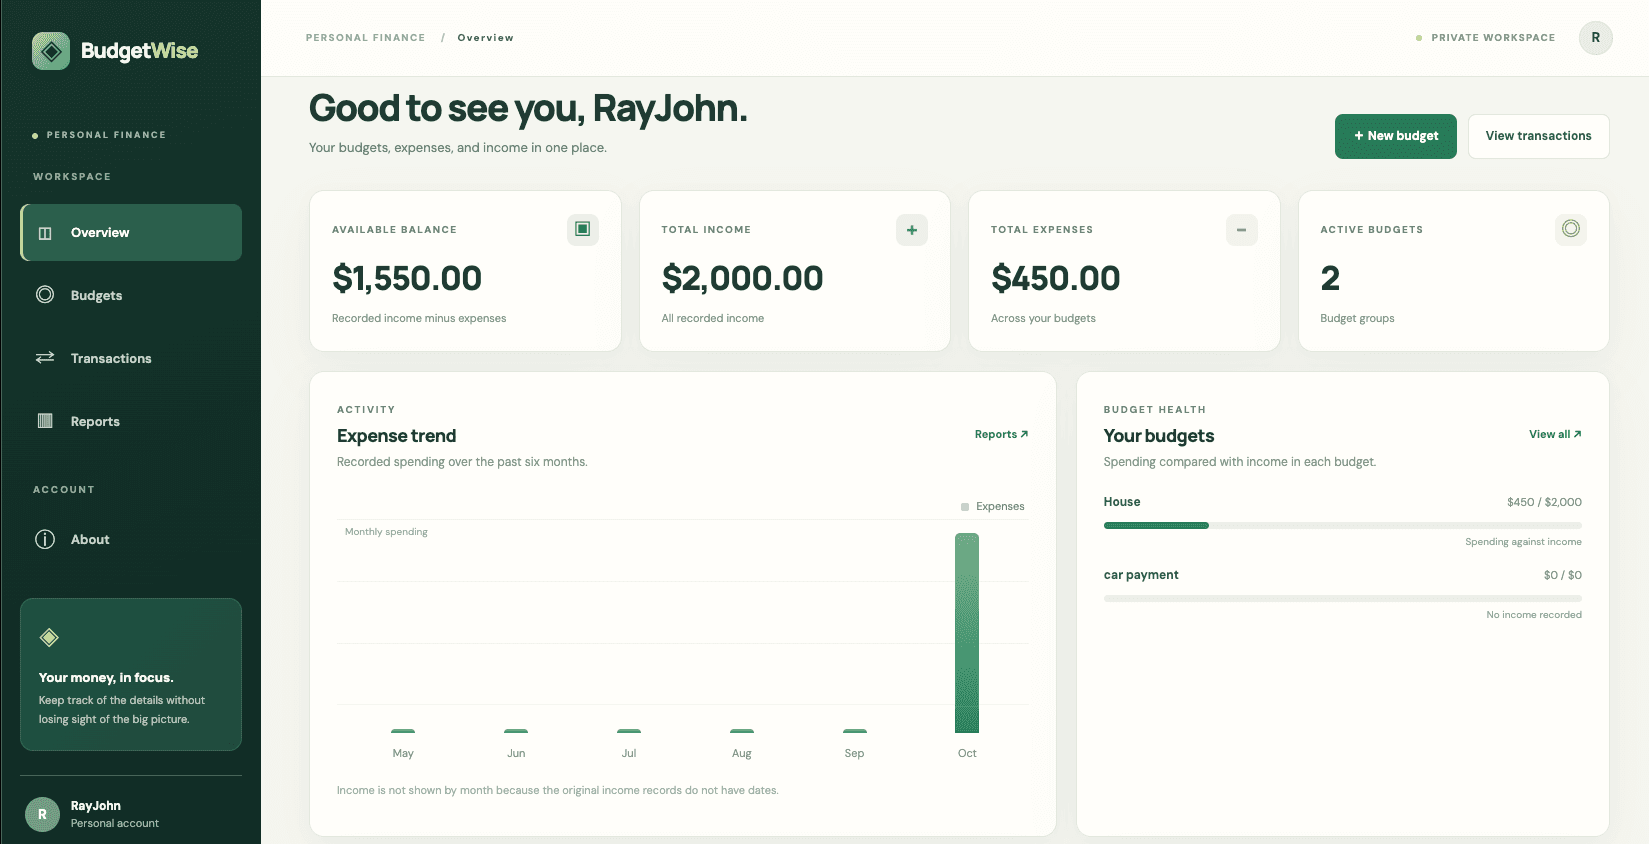The image size is (1649, 844).
Task: Click the $0 / $0 car payment amount
Action: (x=1563, y=575)
